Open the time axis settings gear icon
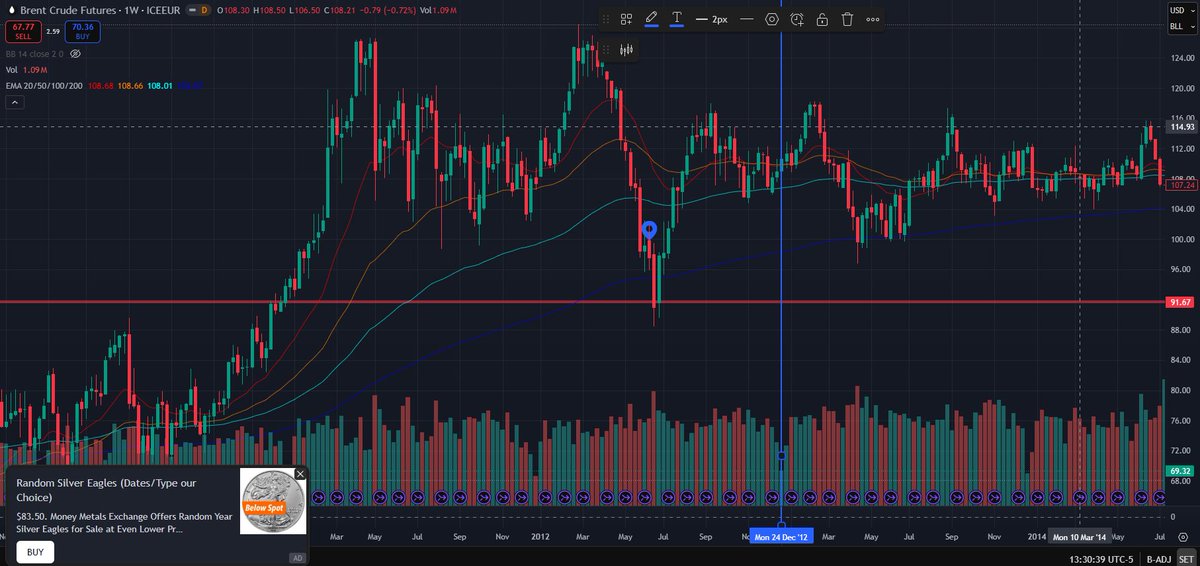The height and width of the screenshot is (566, 1200). [1181, 537]
